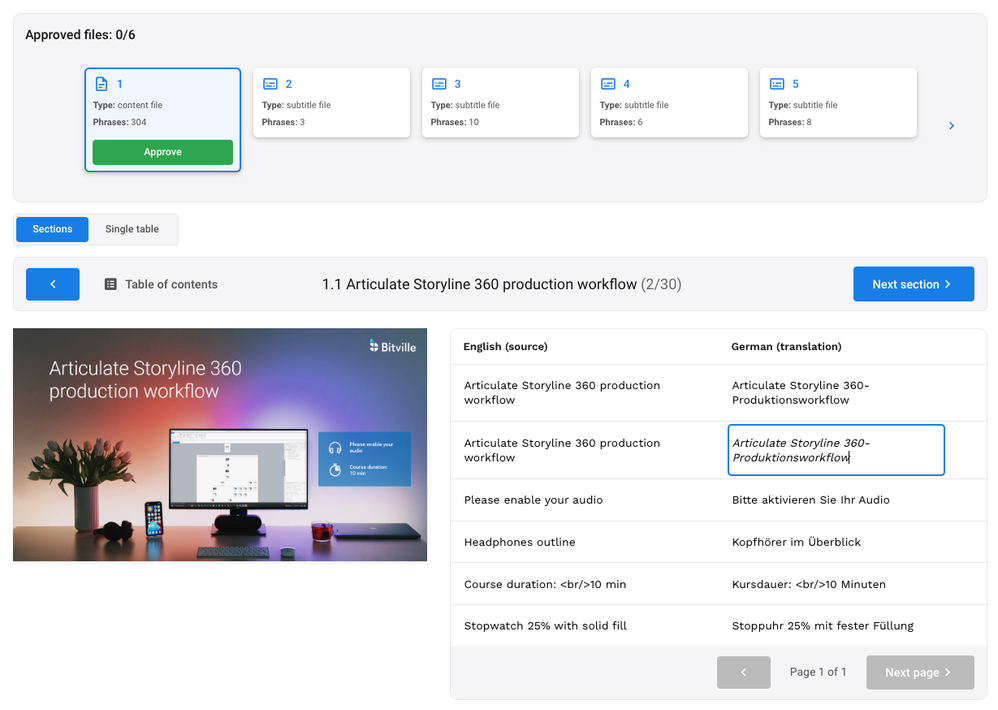Switch to the Single table view
Screen dimensions: 998x710
(132, 229)
